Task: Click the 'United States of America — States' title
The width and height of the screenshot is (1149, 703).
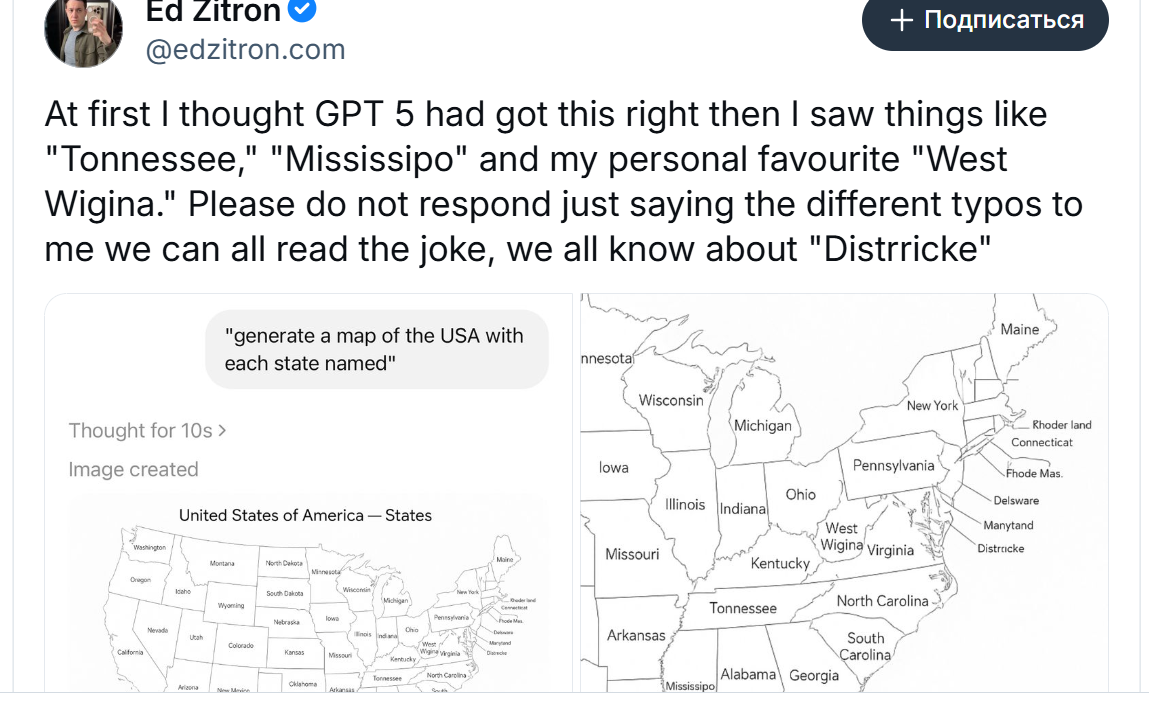Action: pos(306,515)
